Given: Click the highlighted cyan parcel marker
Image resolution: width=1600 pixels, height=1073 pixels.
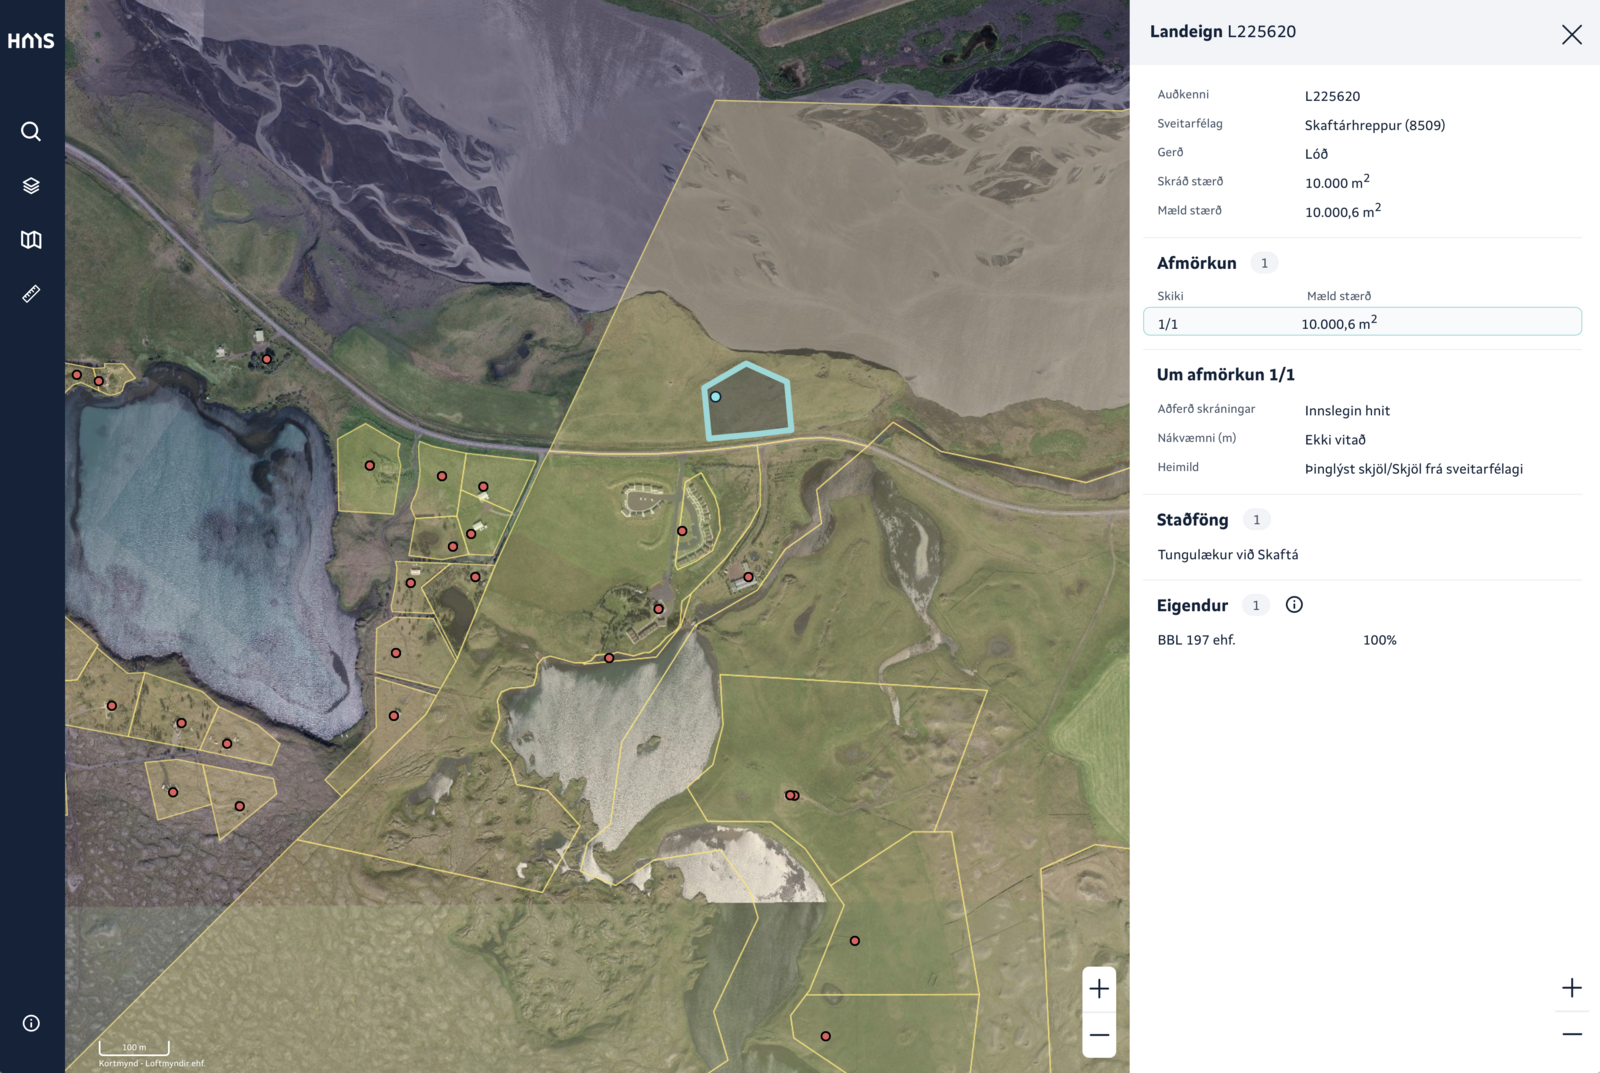Looking at the screenshot, I should 715,397.
